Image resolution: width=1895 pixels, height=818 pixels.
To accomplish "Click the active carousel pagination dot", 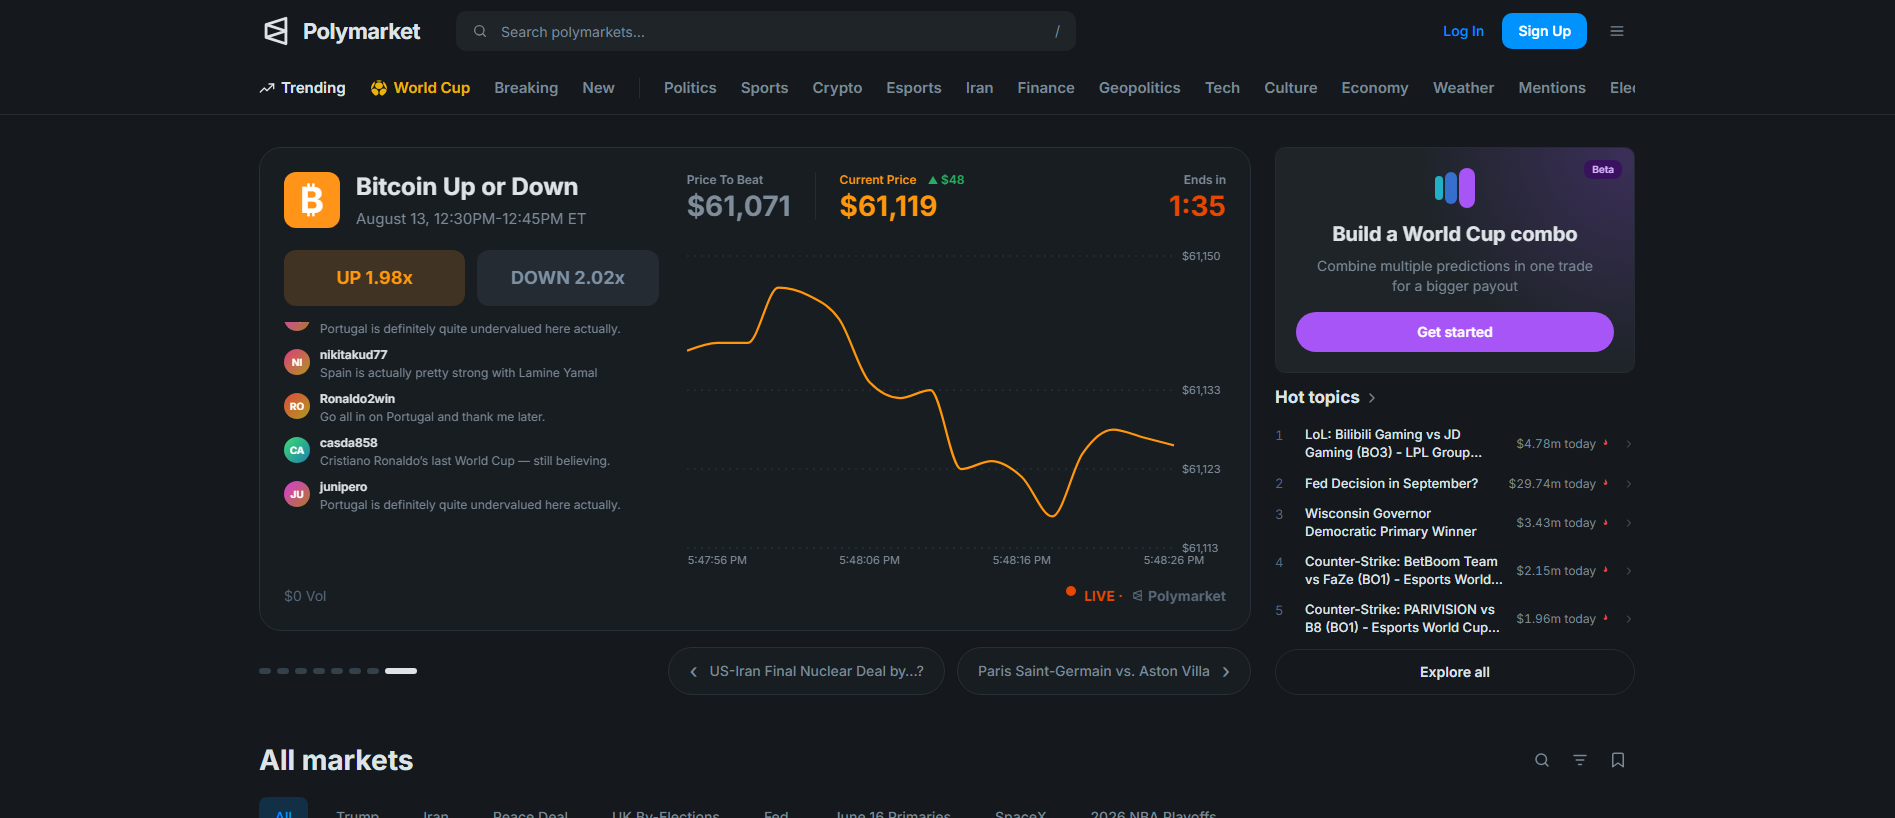I will [401, 671].
